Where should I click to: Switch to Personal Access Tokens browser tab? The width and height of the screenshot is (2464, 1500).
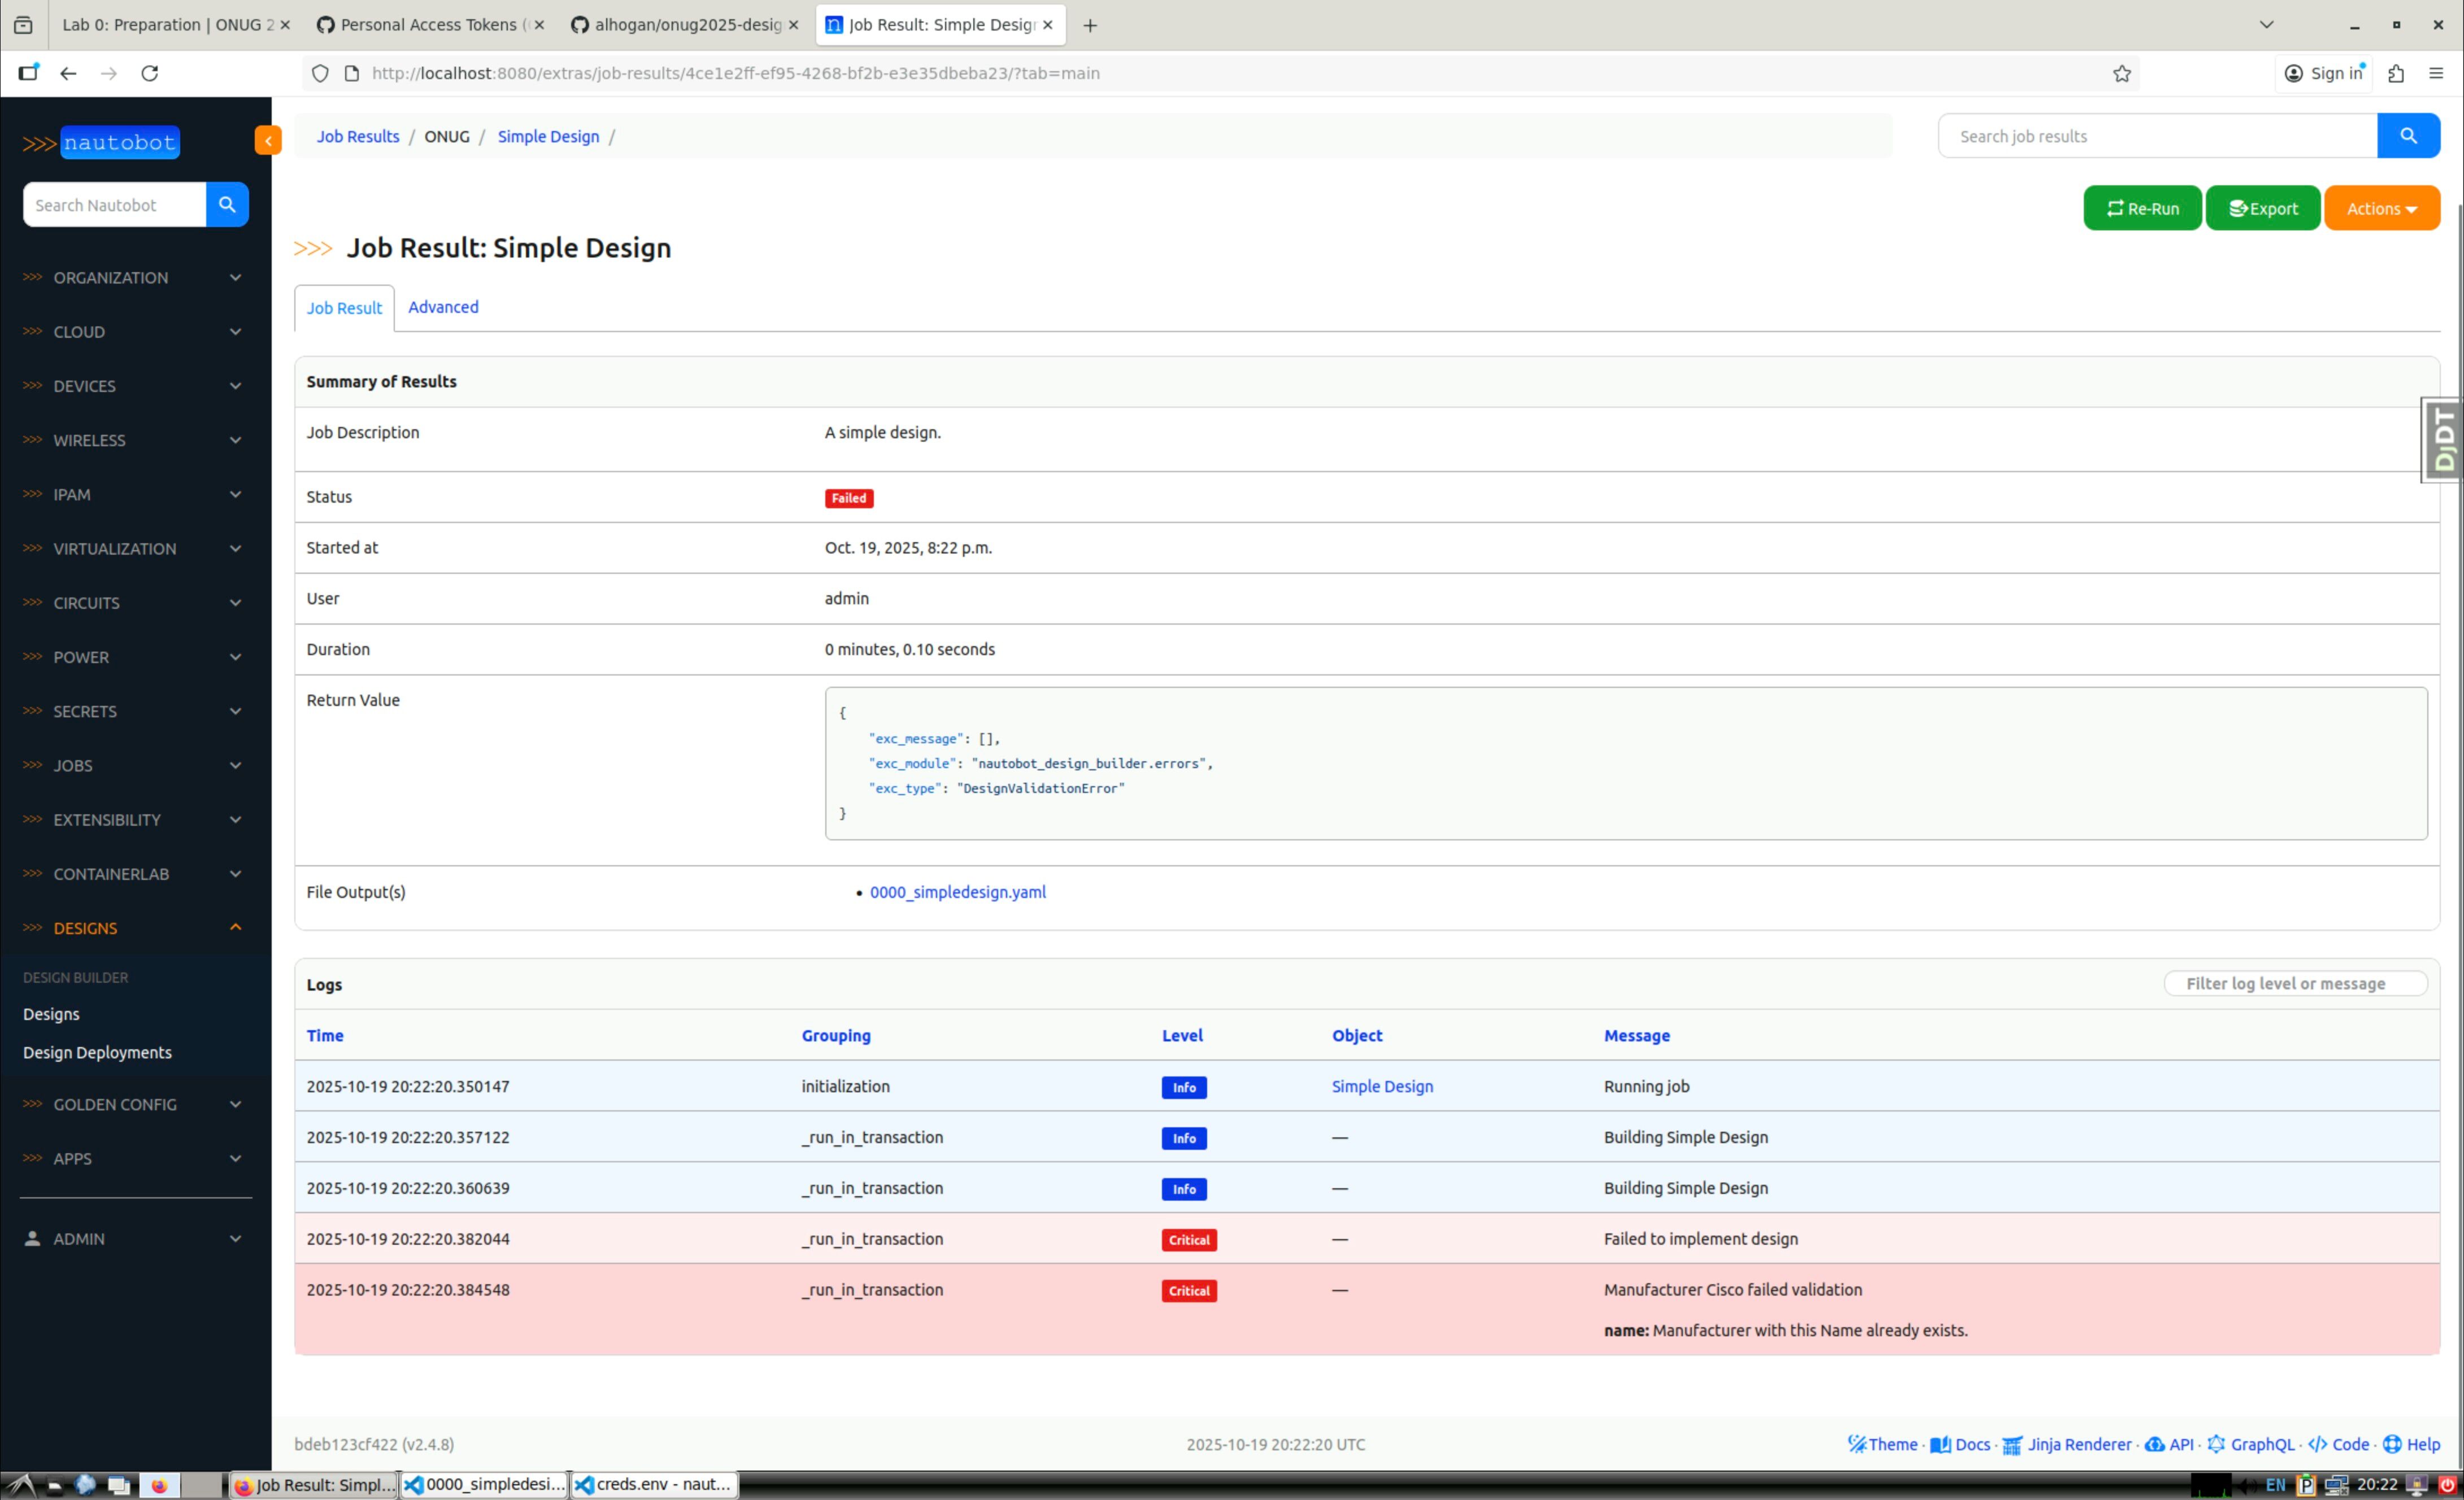coord(430,25)
